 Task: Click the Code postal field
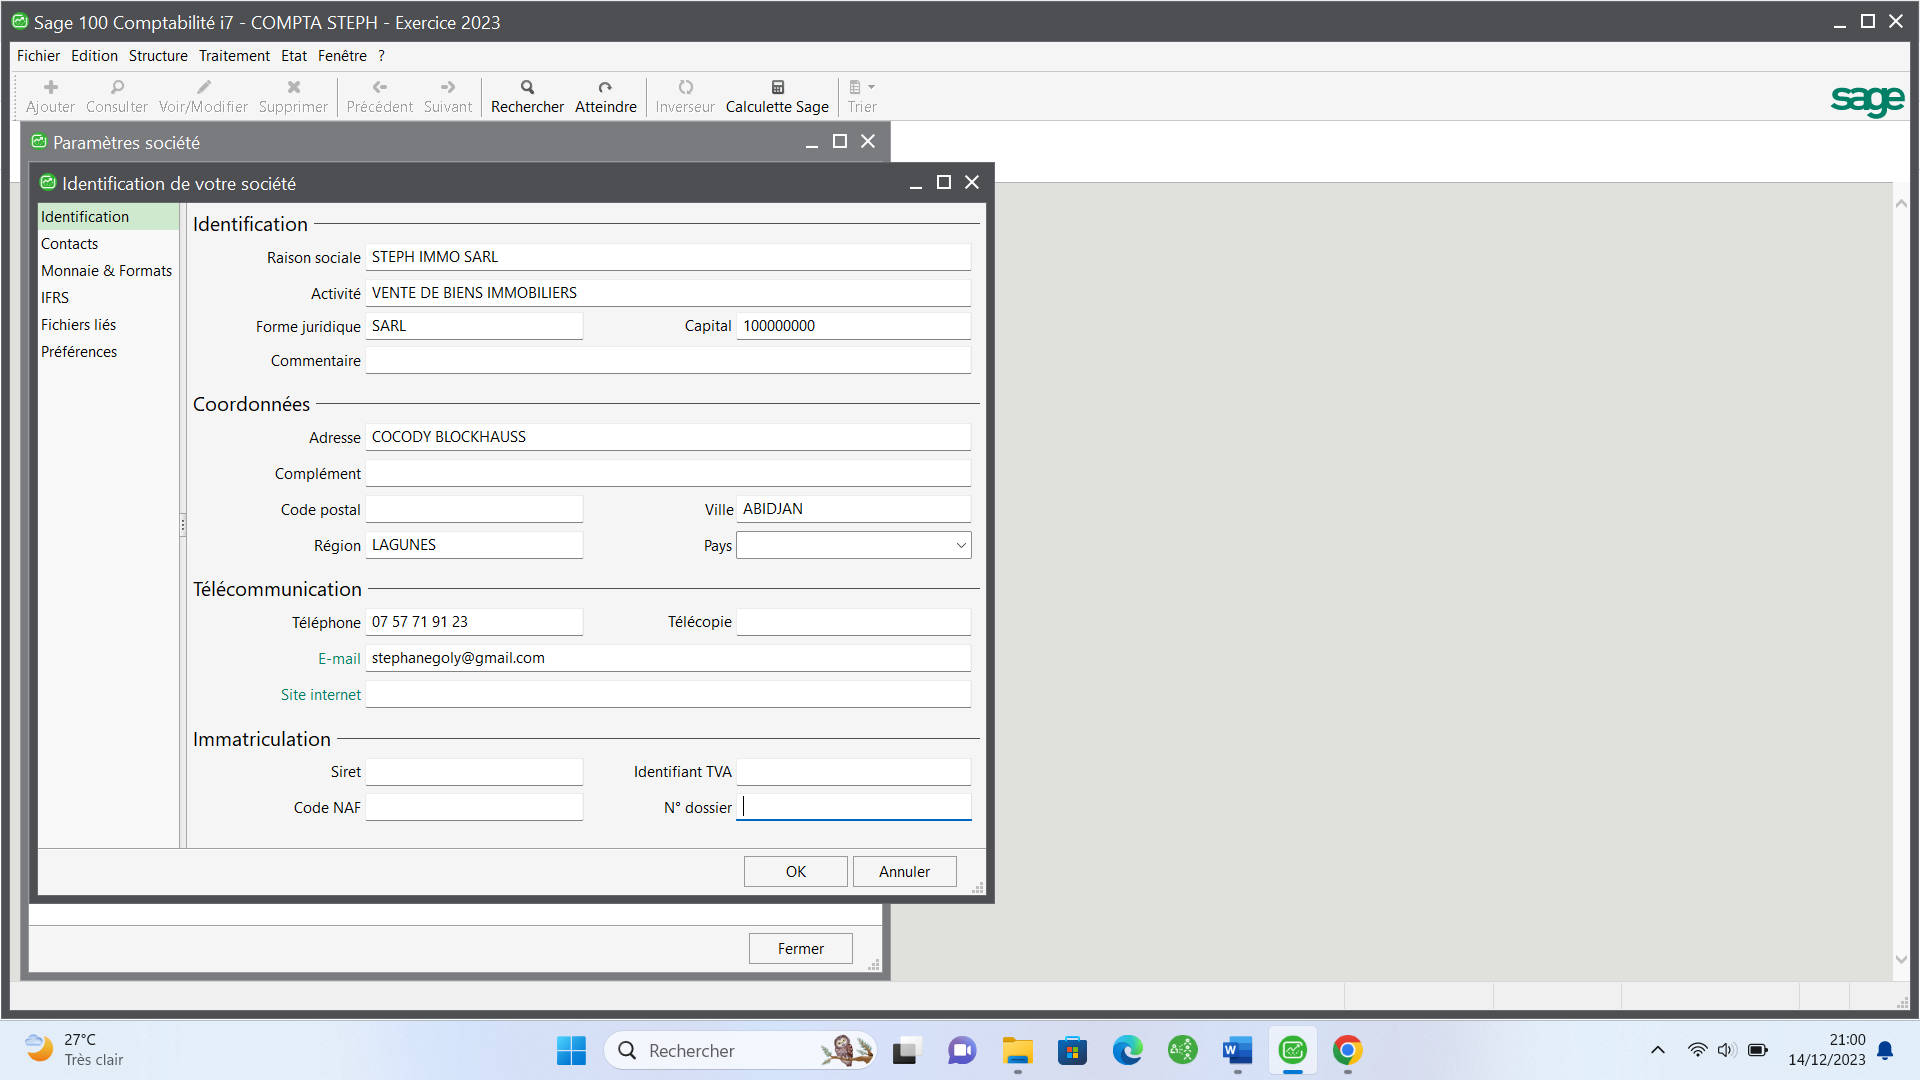pos(474,509)
